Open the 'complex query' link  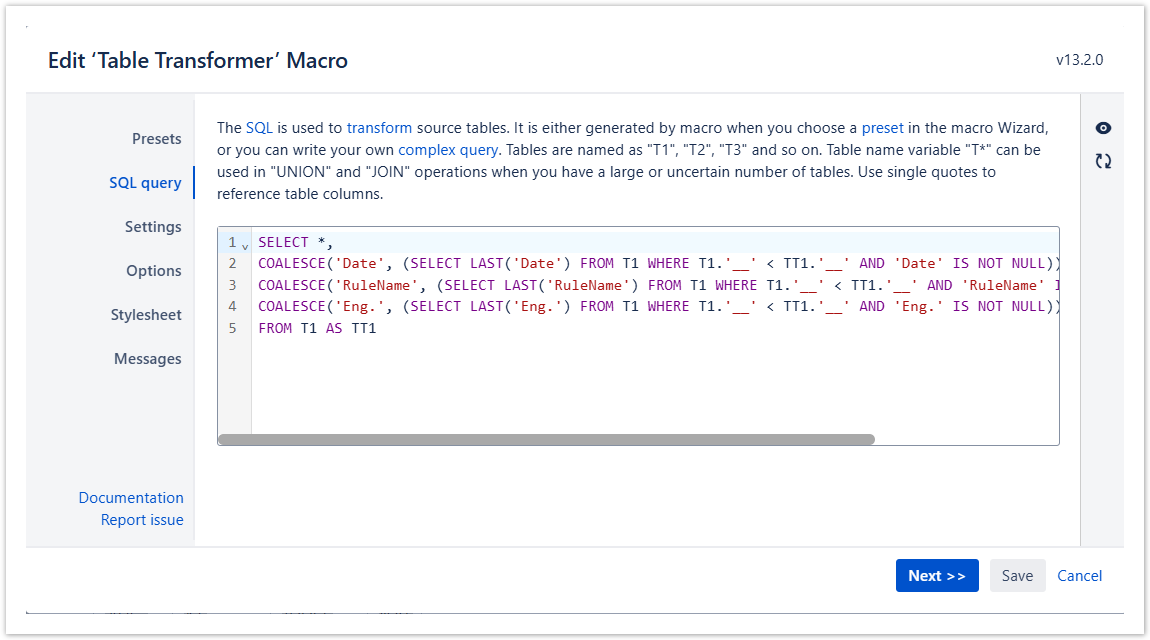(x=447, y=150)
